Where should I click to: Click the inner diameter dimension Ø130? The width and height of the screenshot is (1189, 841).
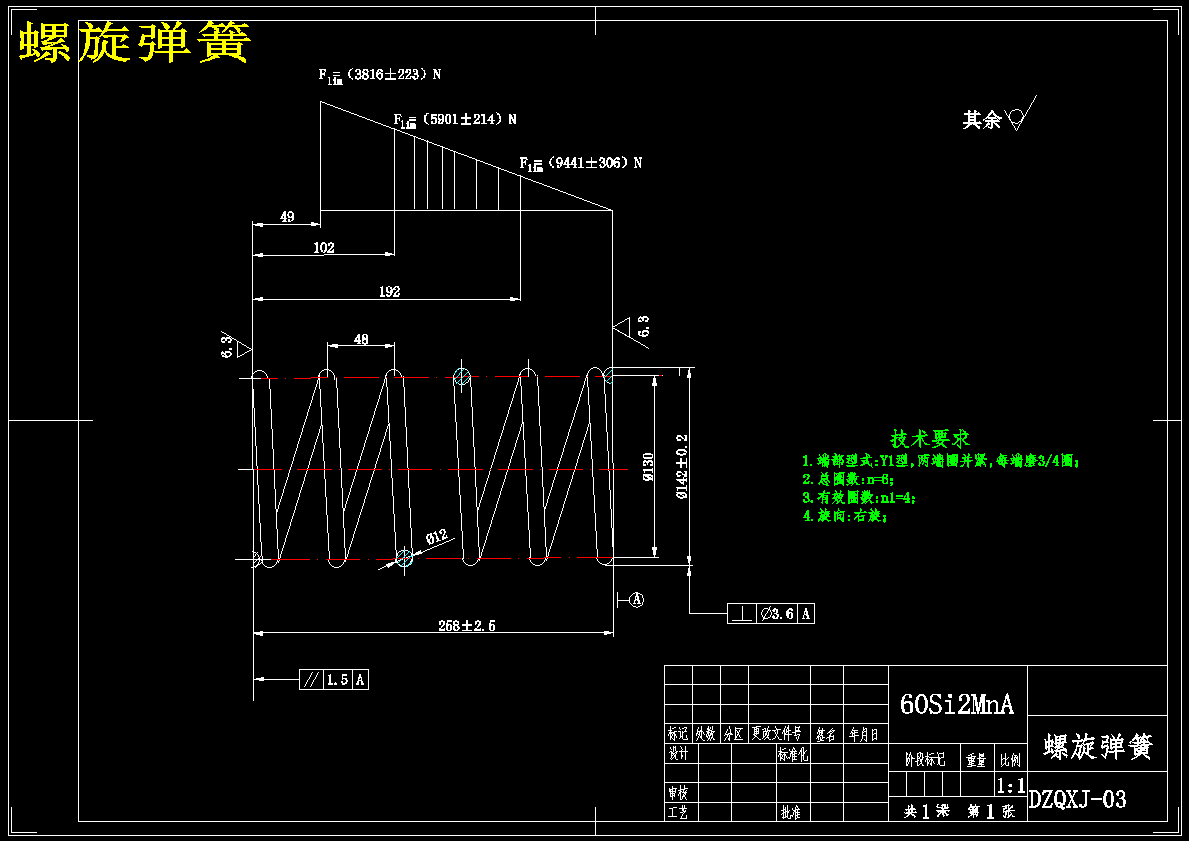pyautogui.click(x=648, y=467)
